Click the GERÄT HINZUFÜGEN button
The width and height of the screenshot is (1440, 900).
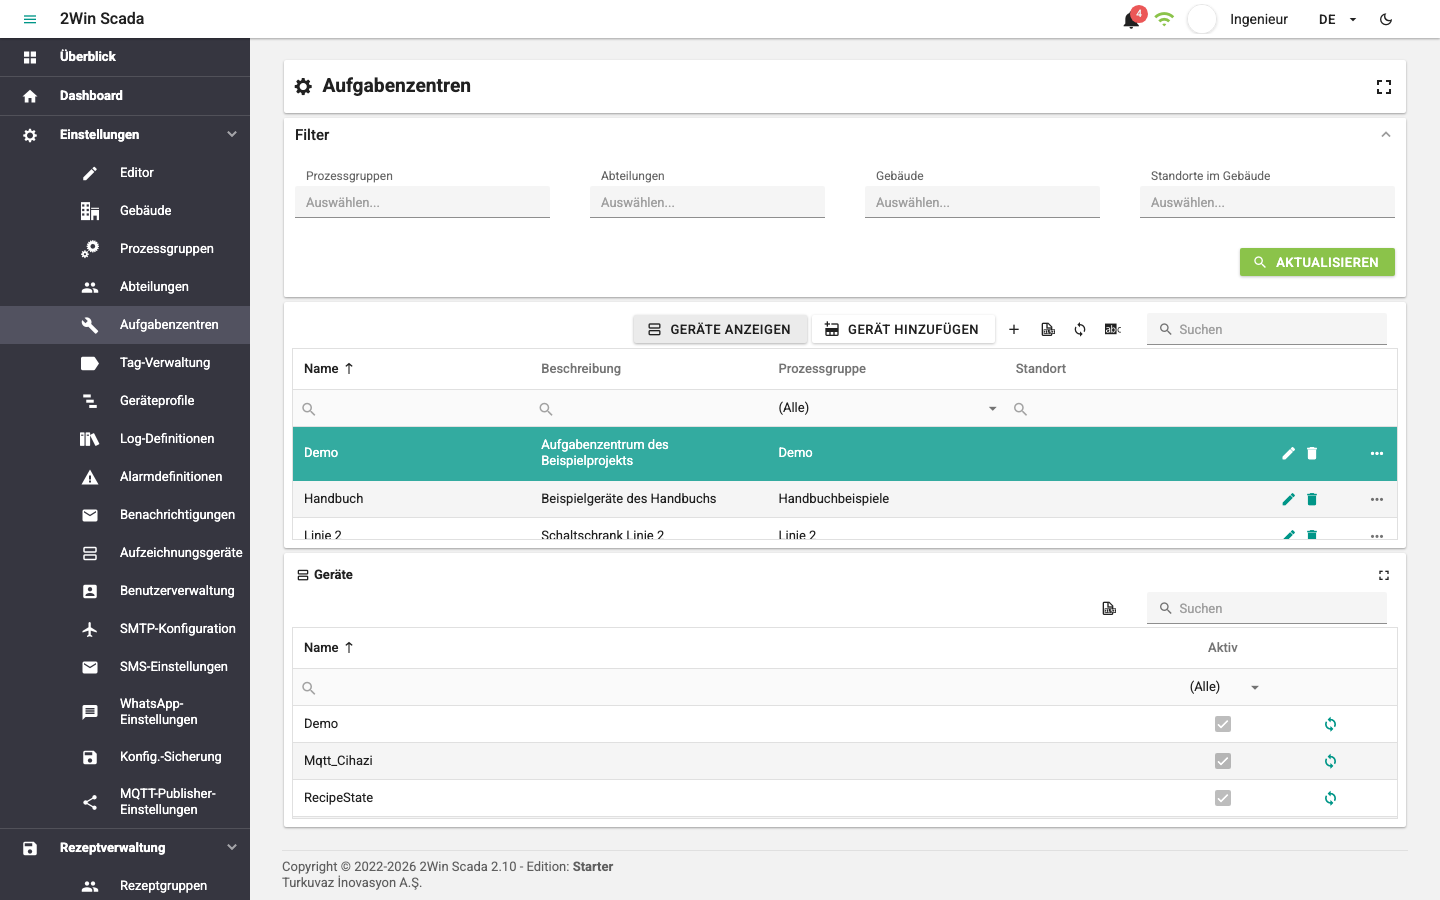click(902, 329)
